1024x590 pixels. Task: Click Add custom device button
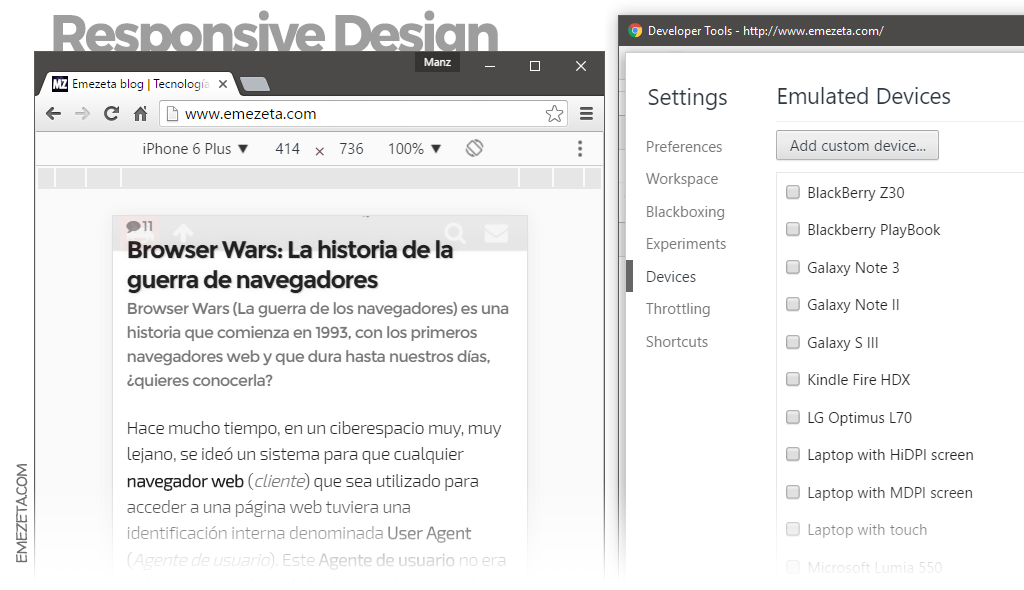coord(857,146)
